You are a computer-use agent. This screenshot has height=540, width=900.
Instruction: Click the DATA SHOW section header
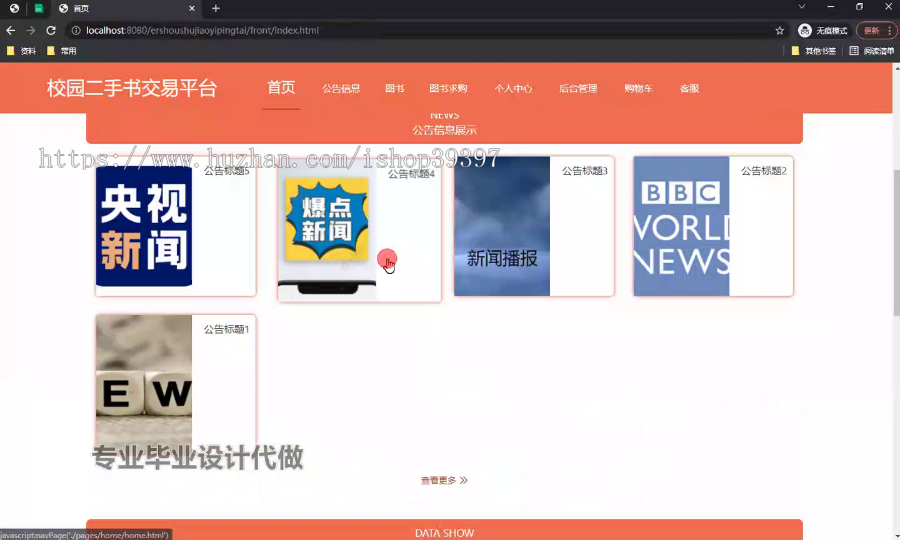(444, 533)
